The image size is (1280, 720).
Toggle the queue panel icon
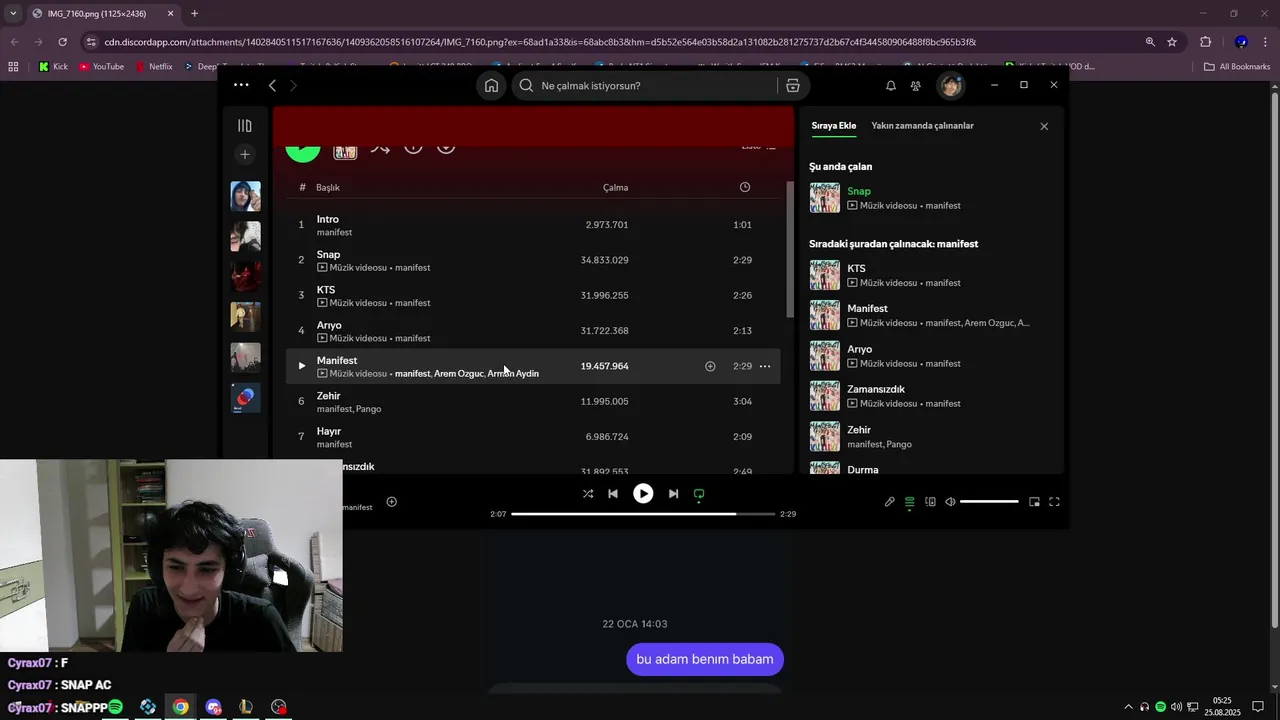pyautogui.click(x=910, y=502)
